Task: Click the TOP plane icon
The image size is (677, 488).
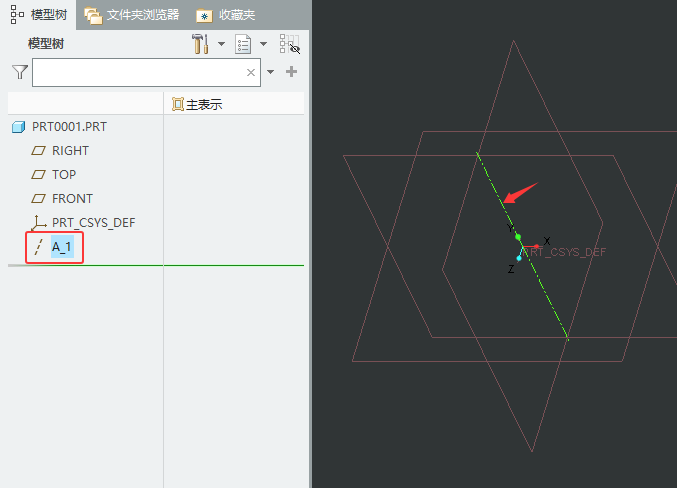Action: 38,174
